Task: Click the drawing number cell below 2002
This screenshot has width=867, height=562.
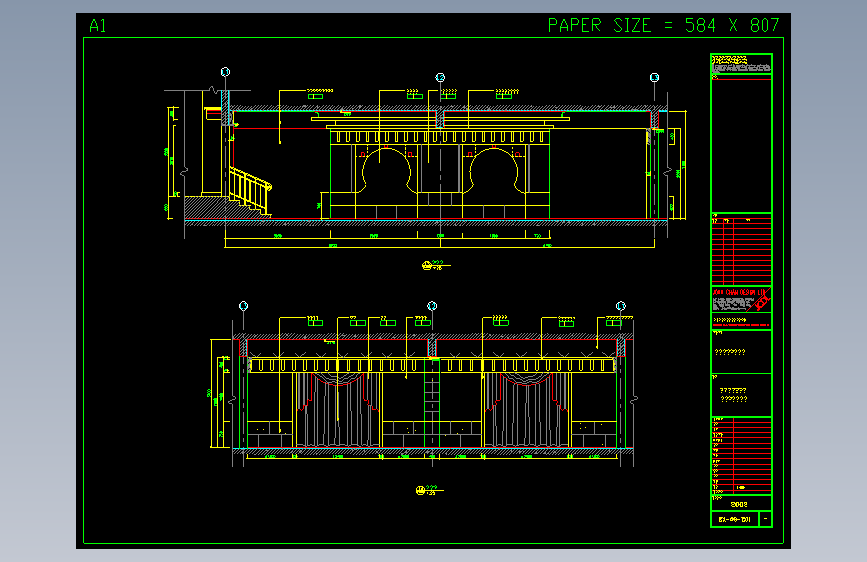Action: pyautogui.click(x=735, y=519)
